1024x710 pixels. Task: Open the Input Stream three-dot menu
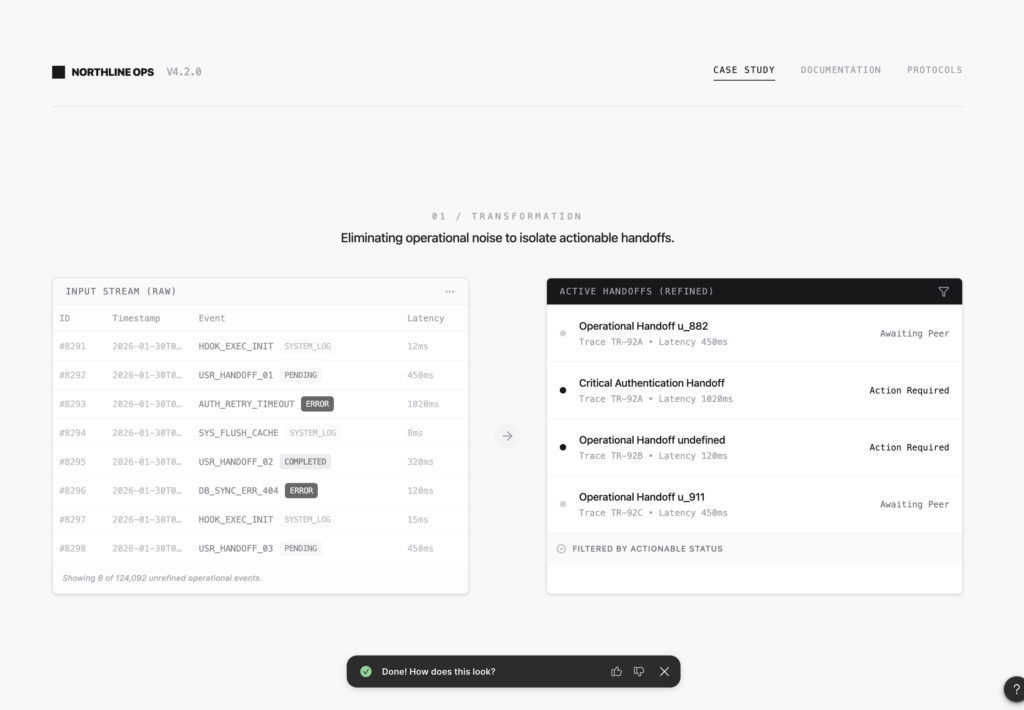(449, 291)
